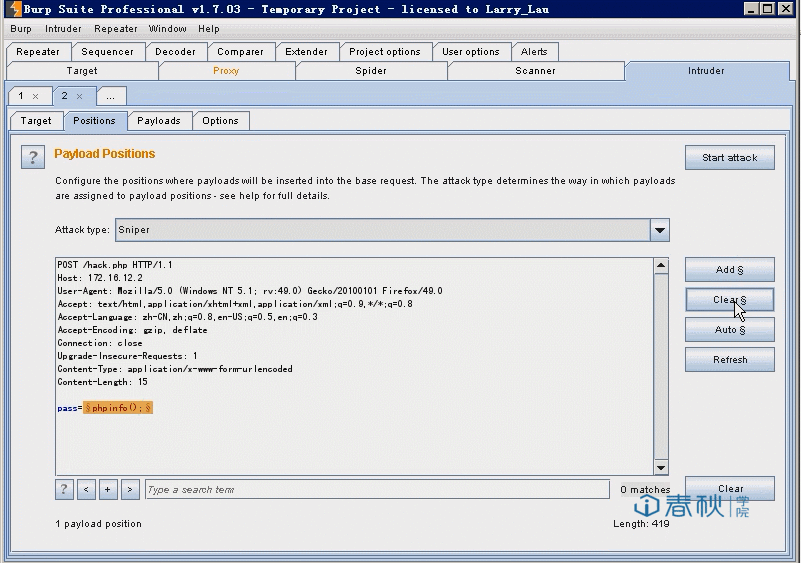Go to previous search match arrow
The image size is (801, 563).
(86, 489)
